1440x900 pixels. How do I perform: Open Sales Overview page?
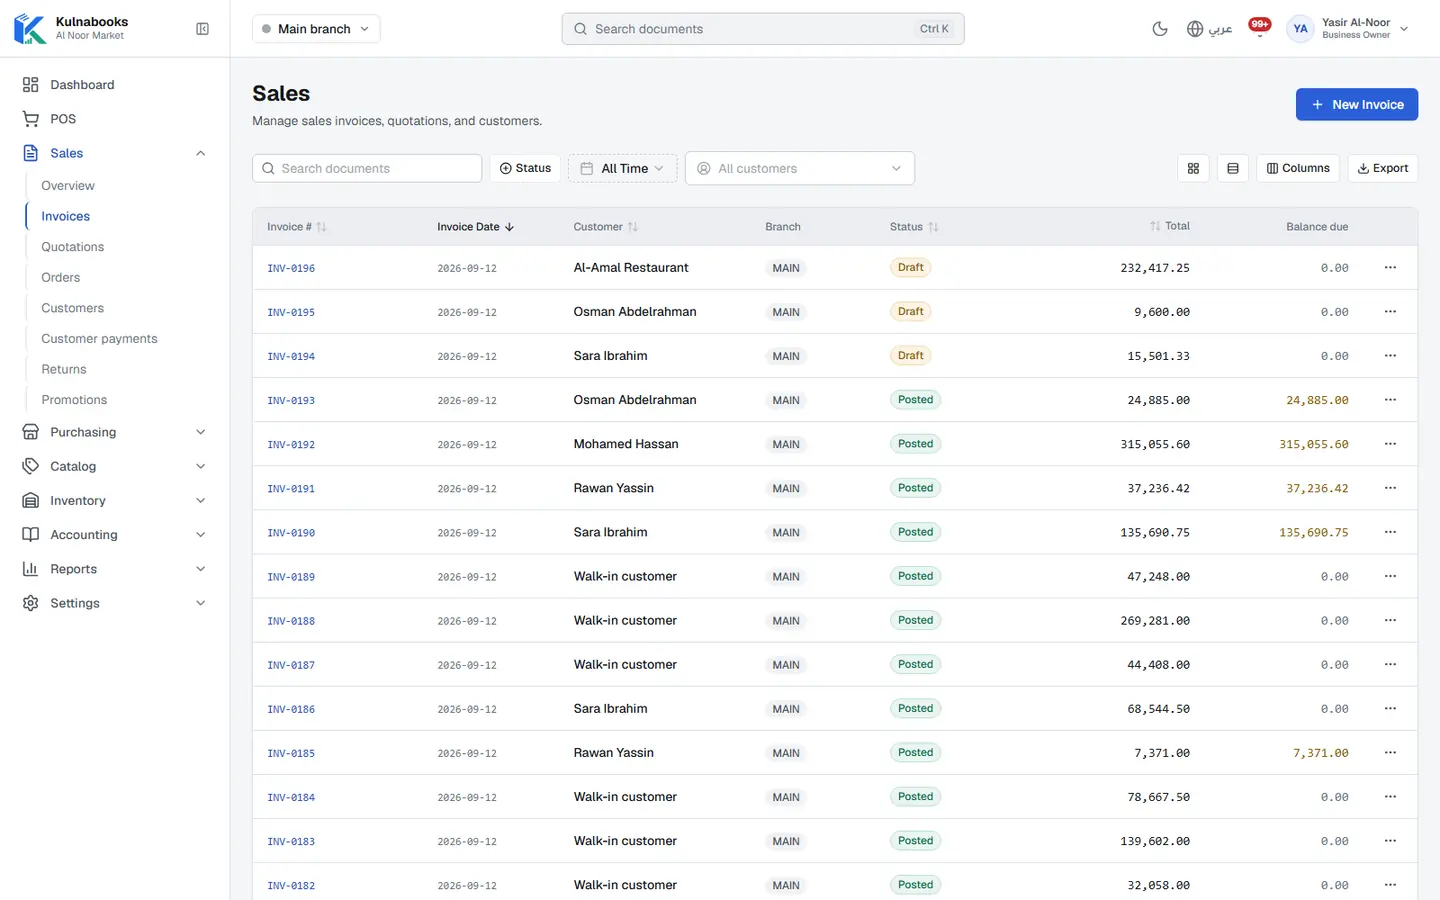click(68, 186)
